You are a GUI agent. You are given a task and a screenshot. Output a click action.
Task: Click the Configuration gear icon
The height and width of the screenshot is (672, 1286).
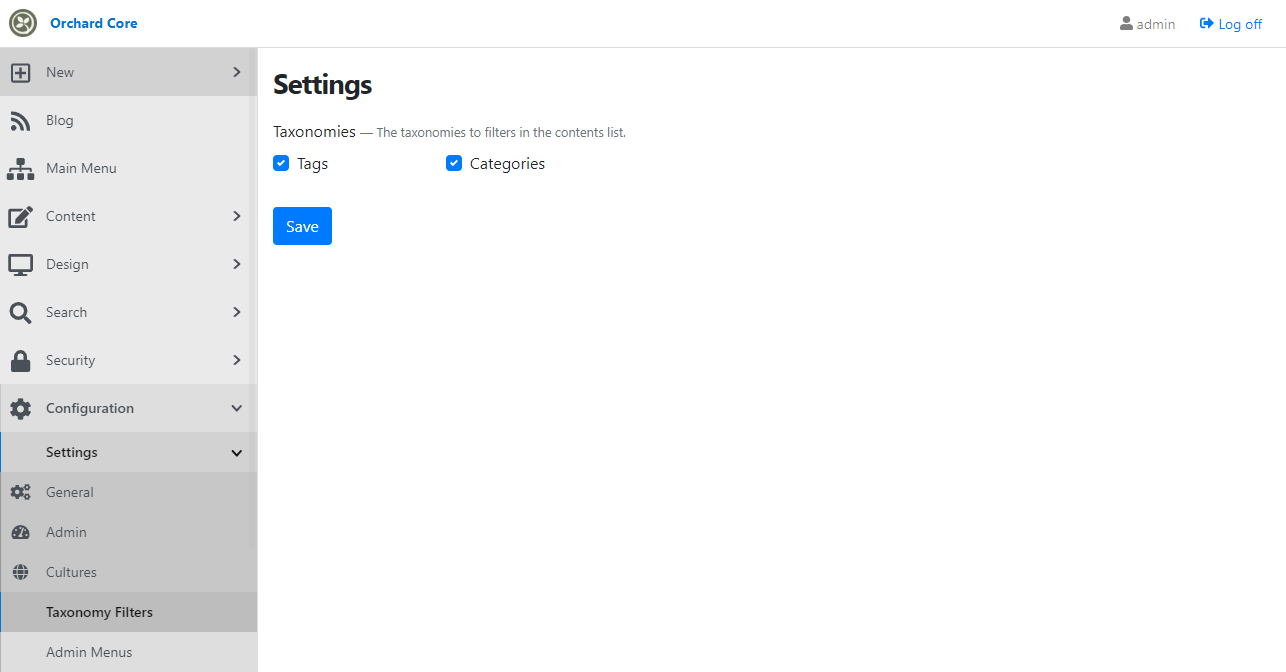(x=20, y=408)
